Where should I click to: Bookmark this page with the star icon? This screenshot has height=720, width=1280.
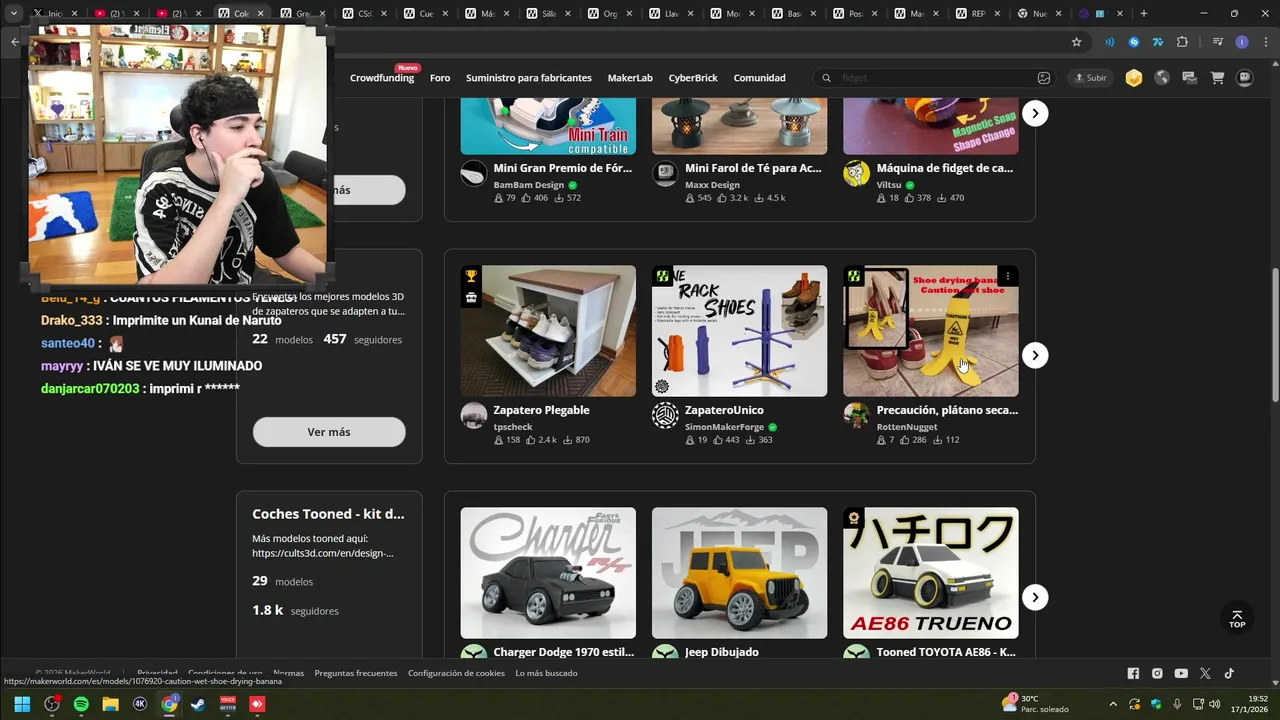[x=1076, y=42]
